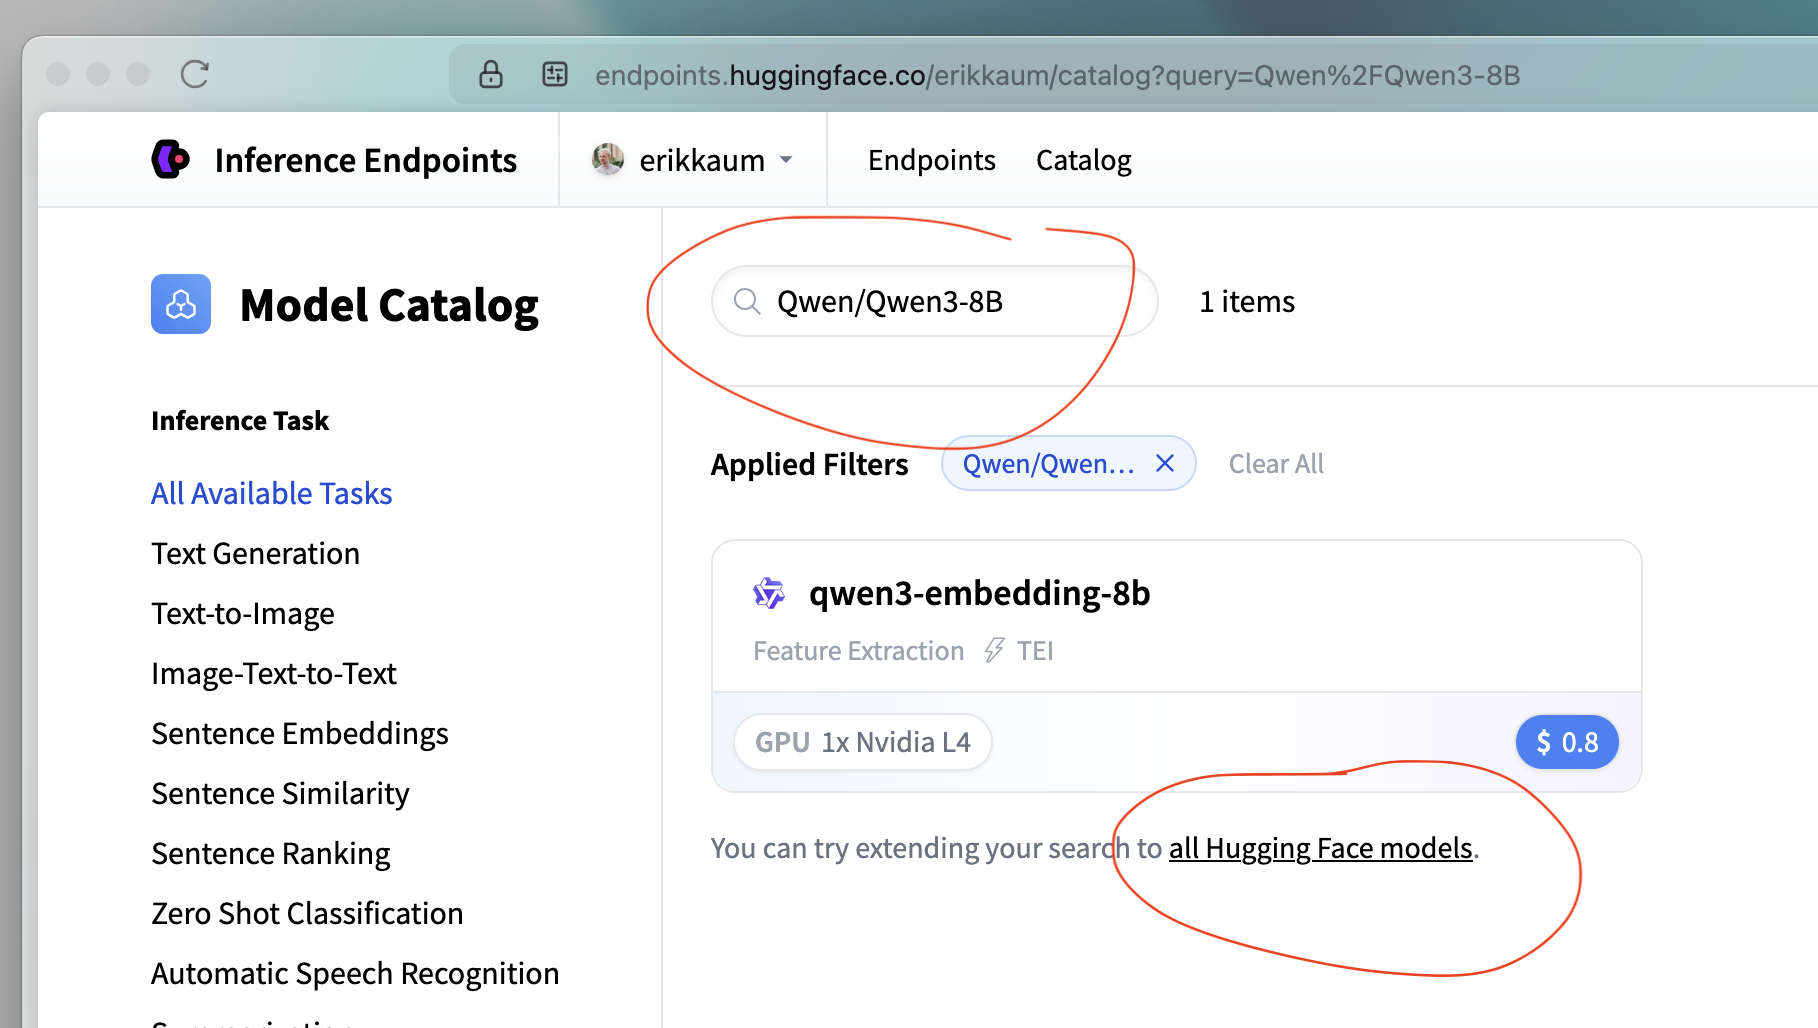1818x1028 pixels.
Task: Filter by Sentence Ranking task
Action: (270, 854)
